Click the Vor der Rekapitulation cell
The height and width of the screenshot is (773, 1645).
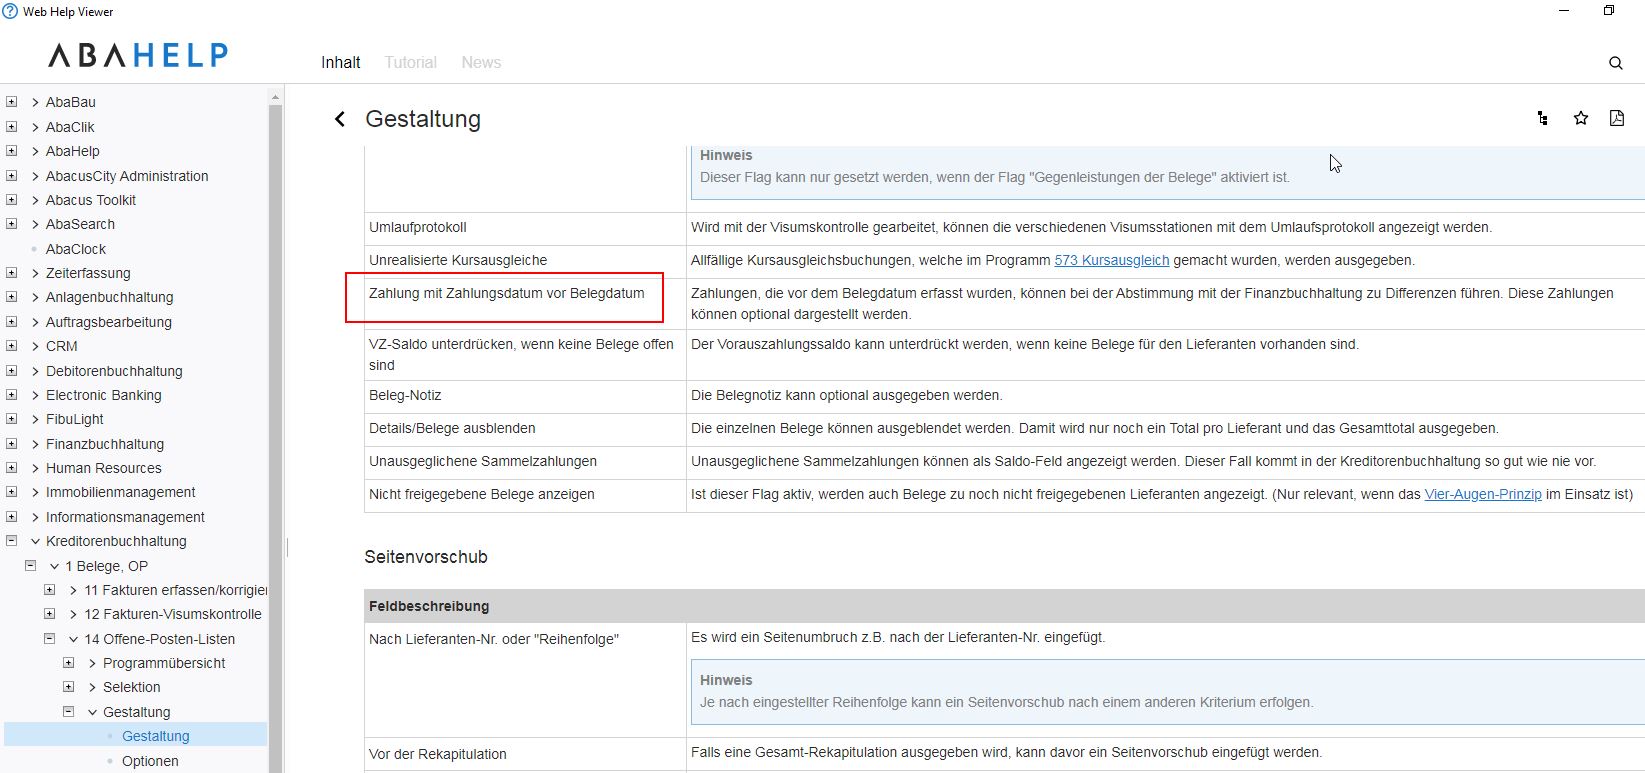pyautogui.click(x=525, y=754)
